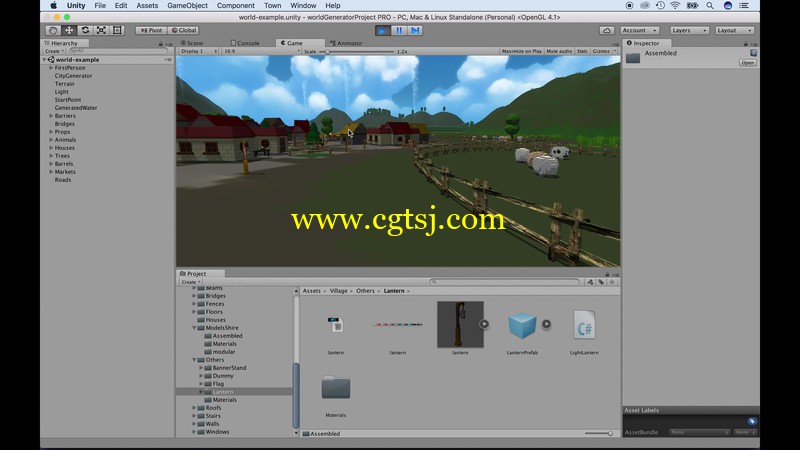Open the macOS Notification Center icon

744,6
